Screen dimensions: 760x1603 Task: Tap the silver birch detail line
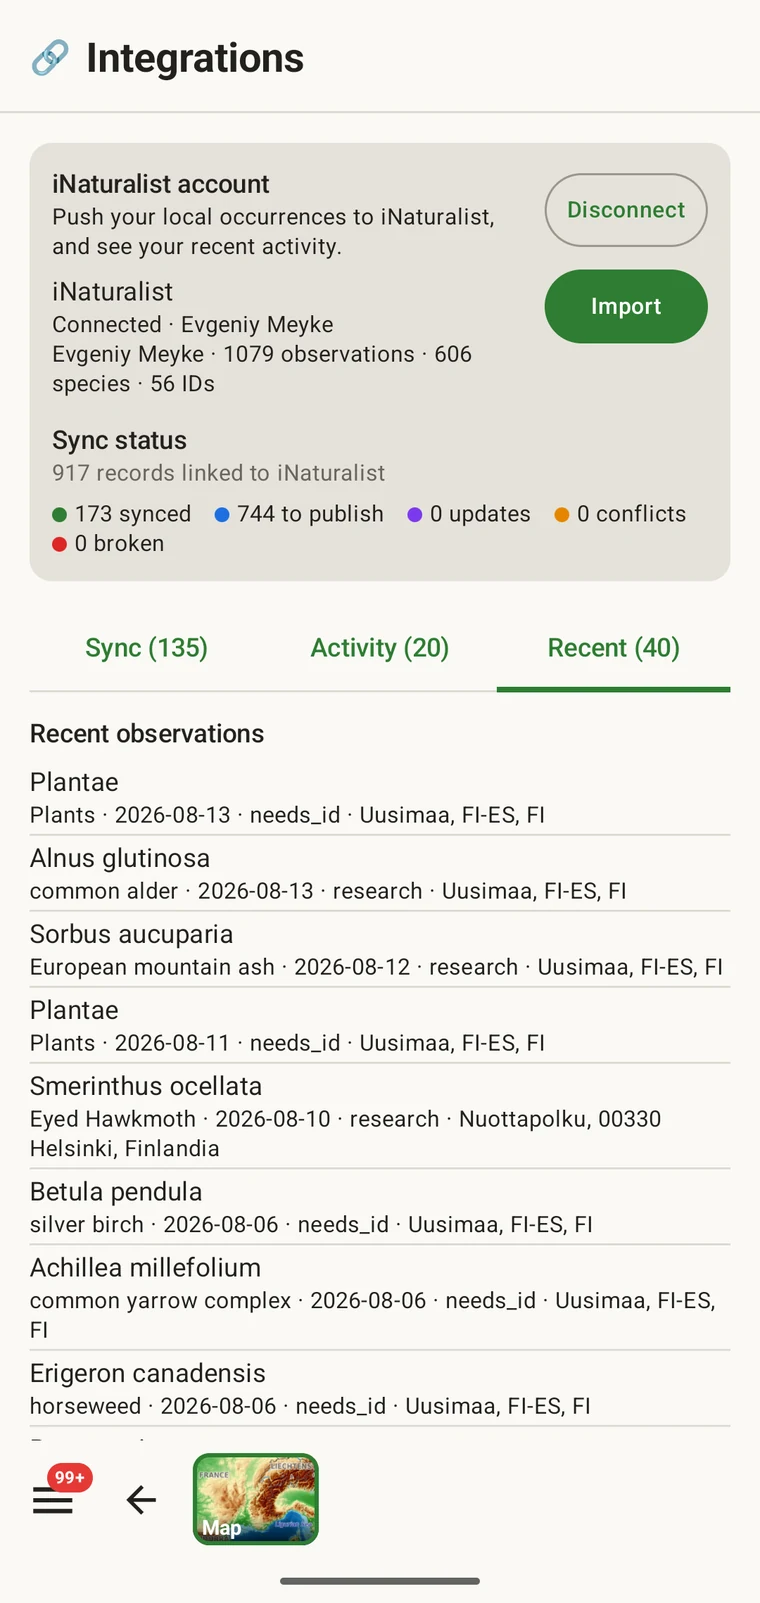pyautogui.click(x=311, y=1225)
